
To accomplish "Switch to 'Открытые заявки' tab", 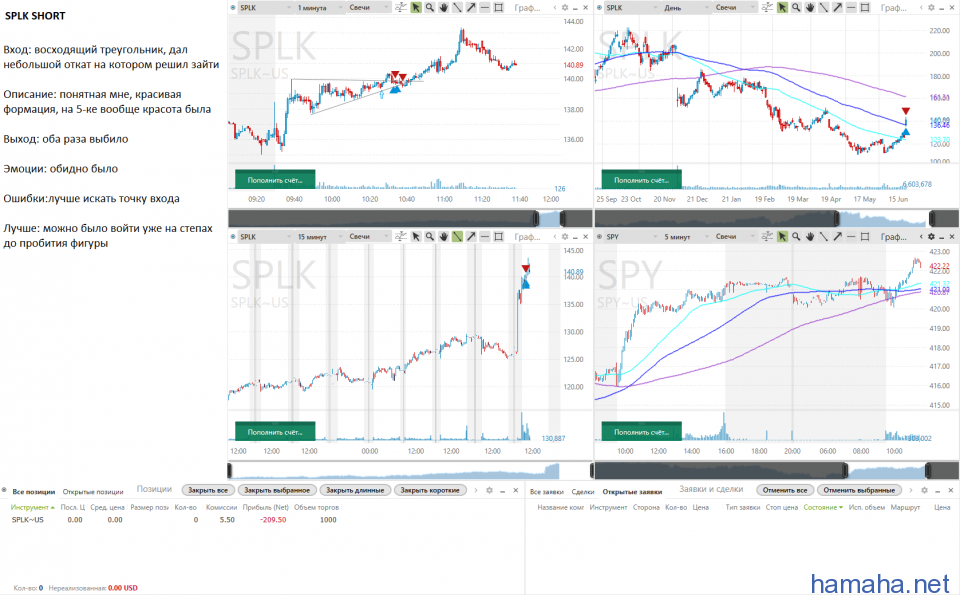I will pos(632,492).
